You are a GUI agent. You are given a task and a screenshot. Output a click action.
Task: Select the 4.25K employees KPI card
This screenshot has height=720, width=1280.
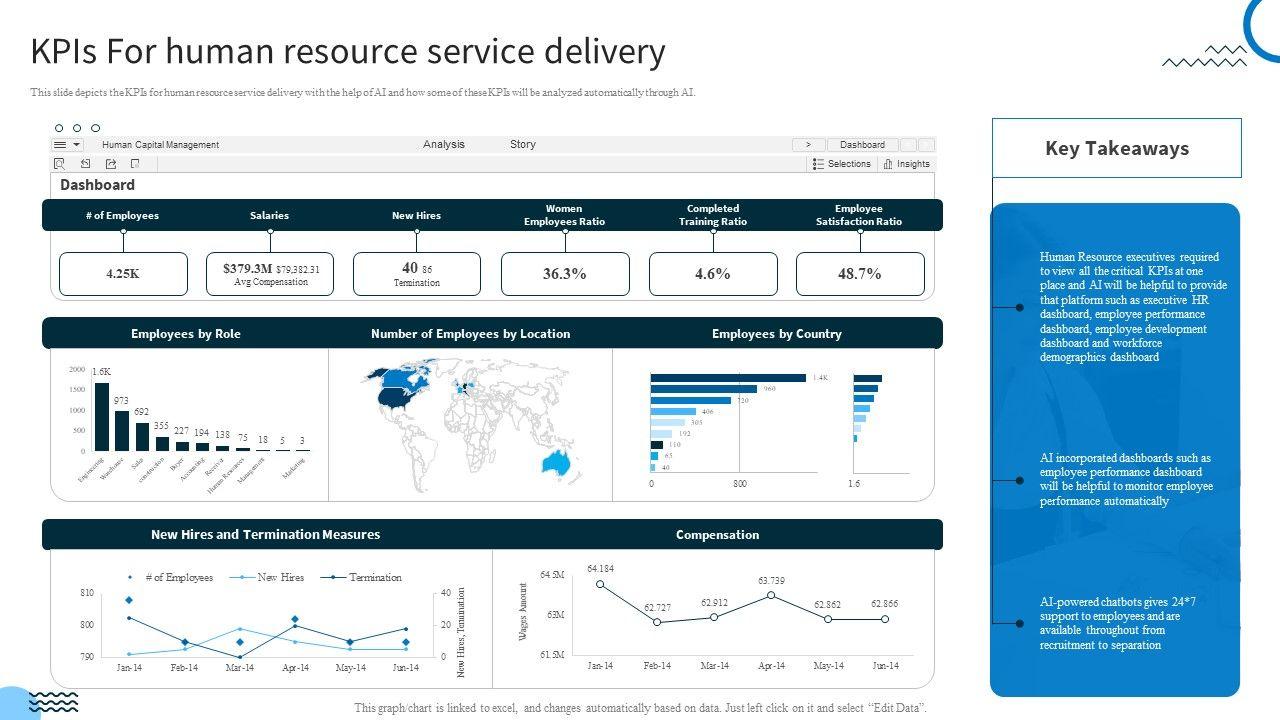(x=123, y=274)
